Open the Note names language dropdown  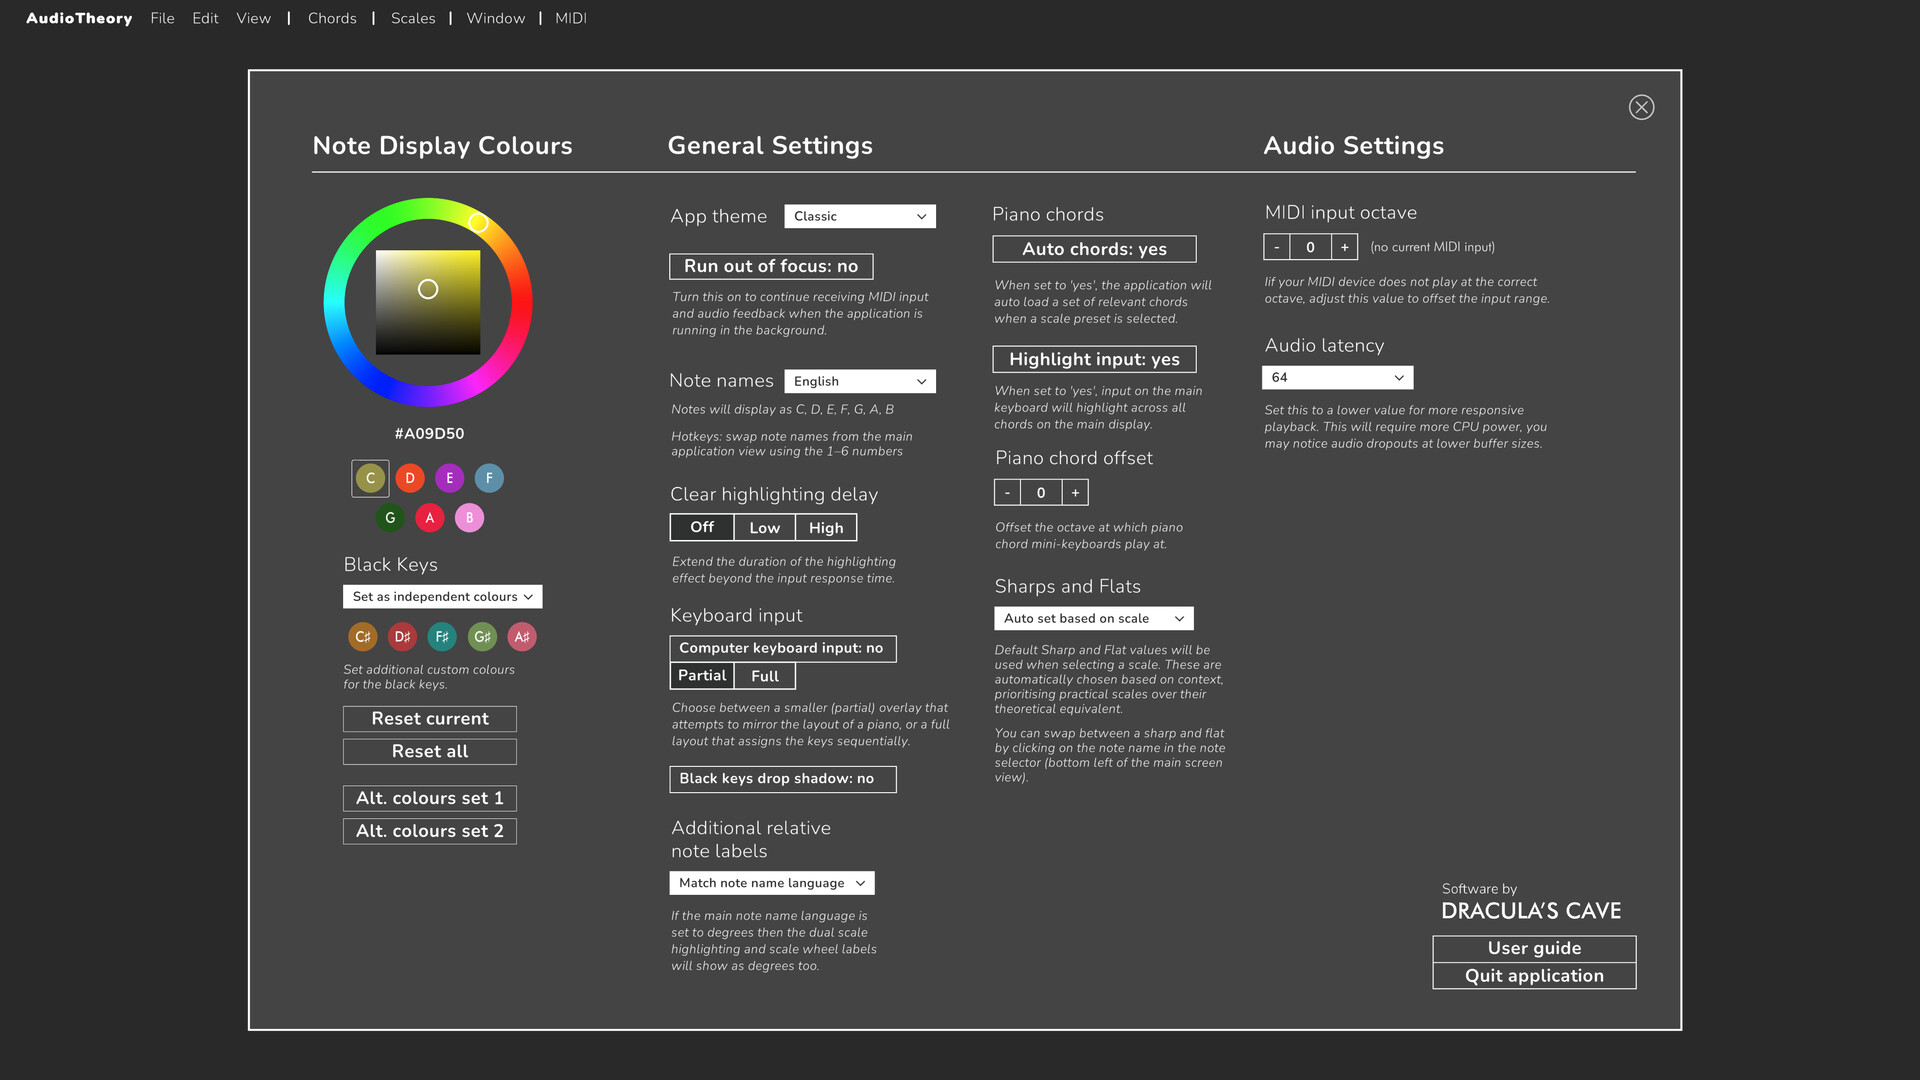click(x=859, y=381)
